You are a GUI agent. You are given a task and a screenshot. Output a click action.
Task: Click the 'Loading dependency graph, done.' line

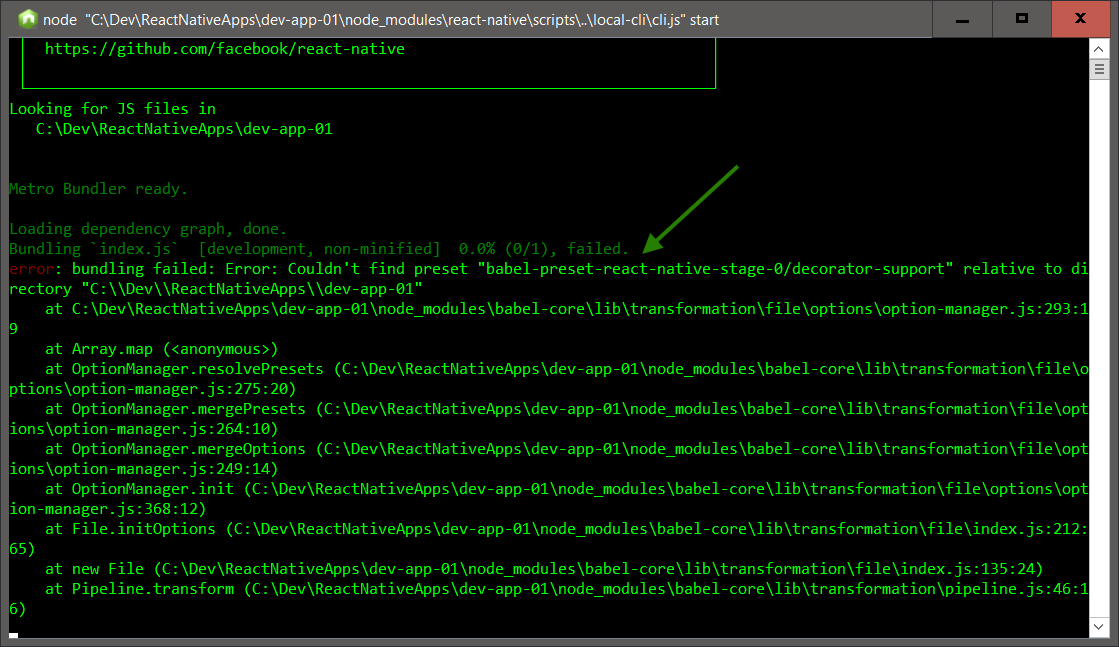(x=148, y=229)
